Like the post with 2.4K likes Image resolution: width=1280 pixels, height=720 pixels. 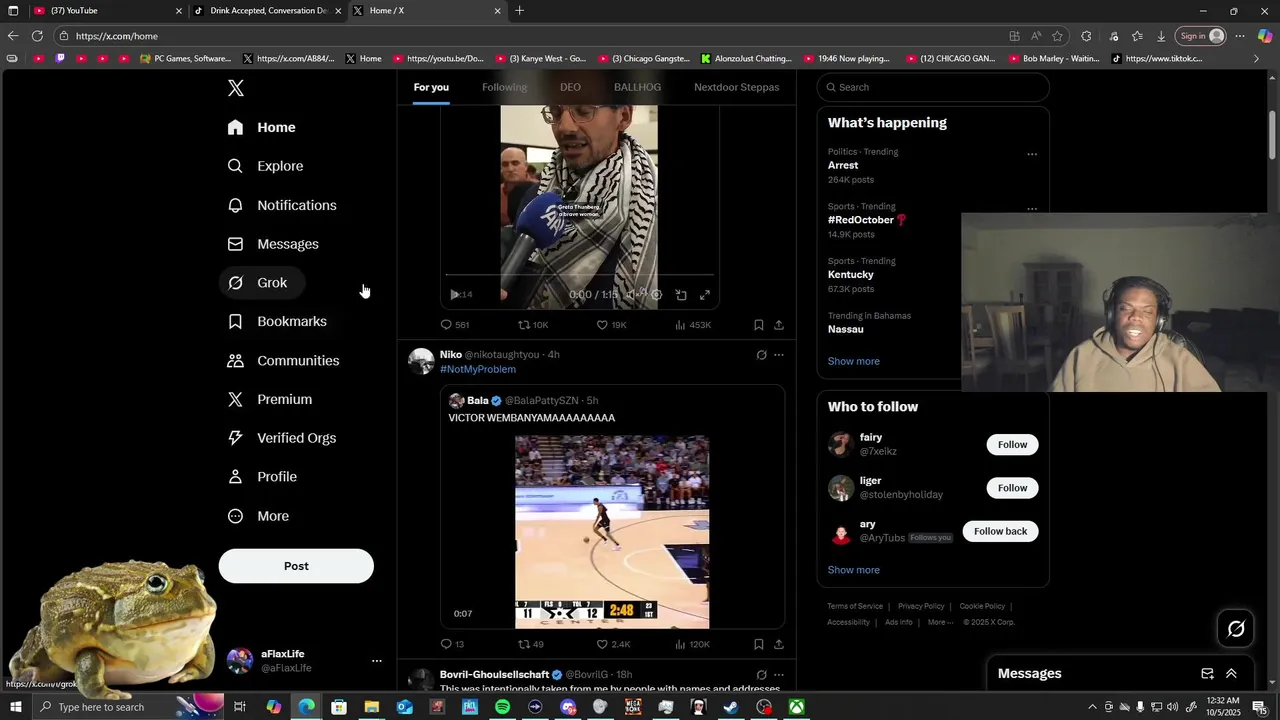[613, 645]
